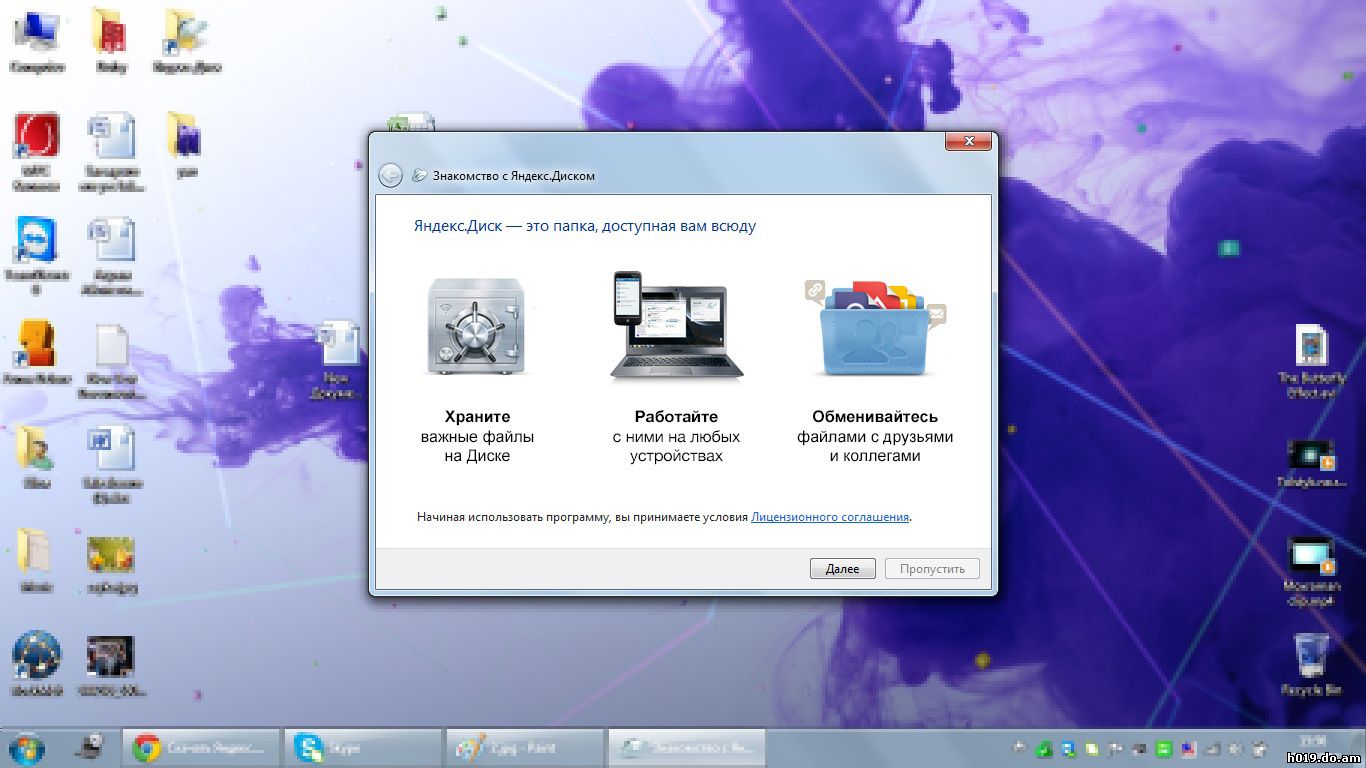Click the blue shared folder icon above Обменивайтесь
1366x768 pixels.
875,328
